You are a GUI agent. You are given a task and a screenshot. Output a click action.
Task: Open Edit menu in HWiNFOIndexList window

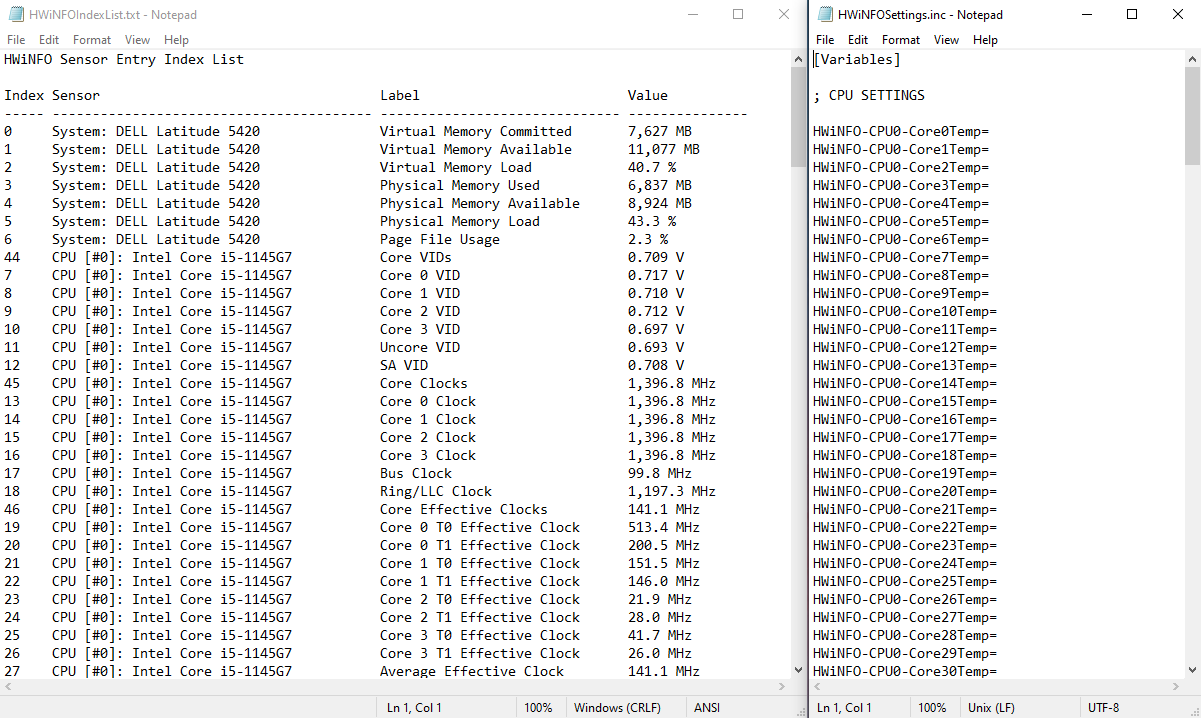click(x=49, y=40)
